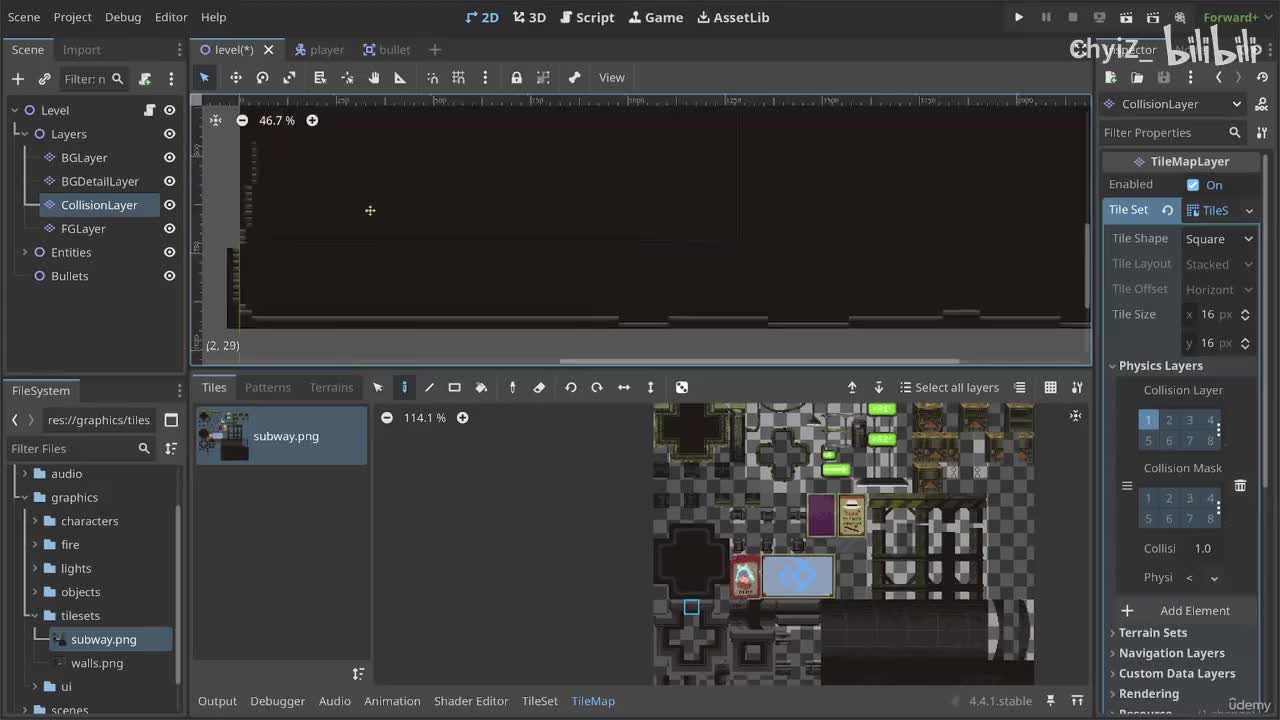This screenshot has height=720, width=1280.
Task: Select the TileMap paint pencil tool
Action: 404,388
